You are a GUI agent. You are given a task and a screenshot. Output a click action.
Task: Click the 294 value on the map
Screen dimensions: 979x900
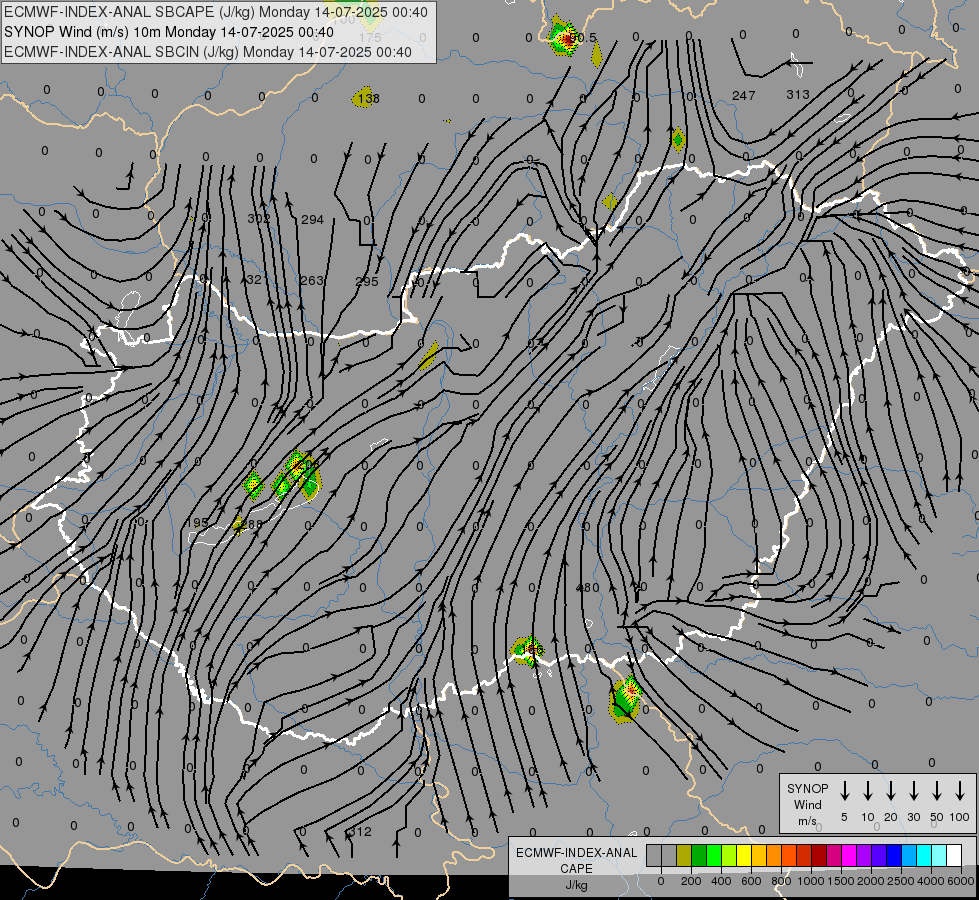coord(312,220)
